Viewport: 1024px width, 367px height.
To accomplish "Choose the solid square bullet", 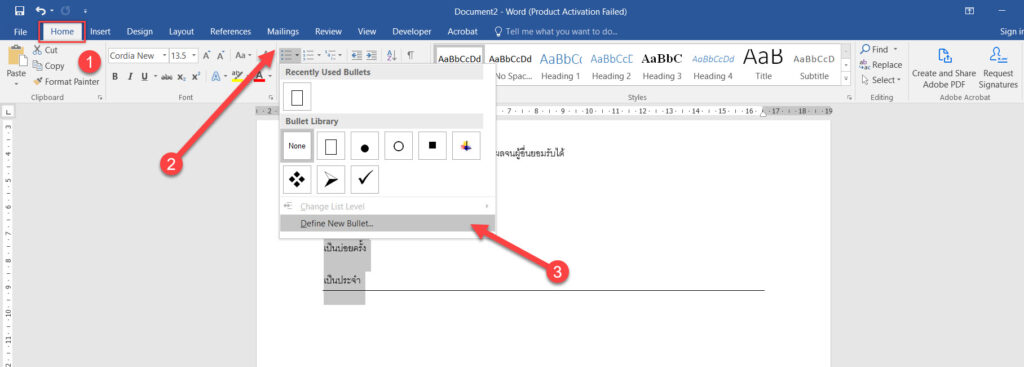I will [x=432, y=146].
